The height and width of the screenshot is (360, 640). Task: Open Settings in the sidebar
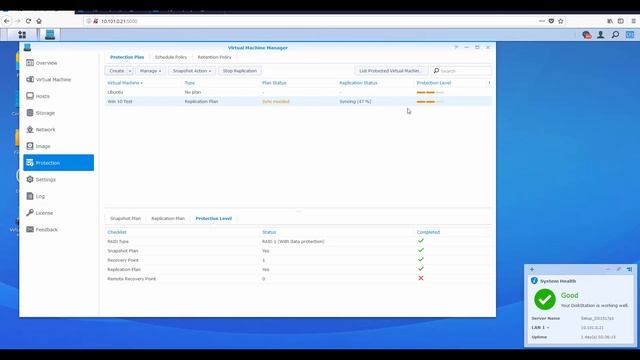coord(58,180)
